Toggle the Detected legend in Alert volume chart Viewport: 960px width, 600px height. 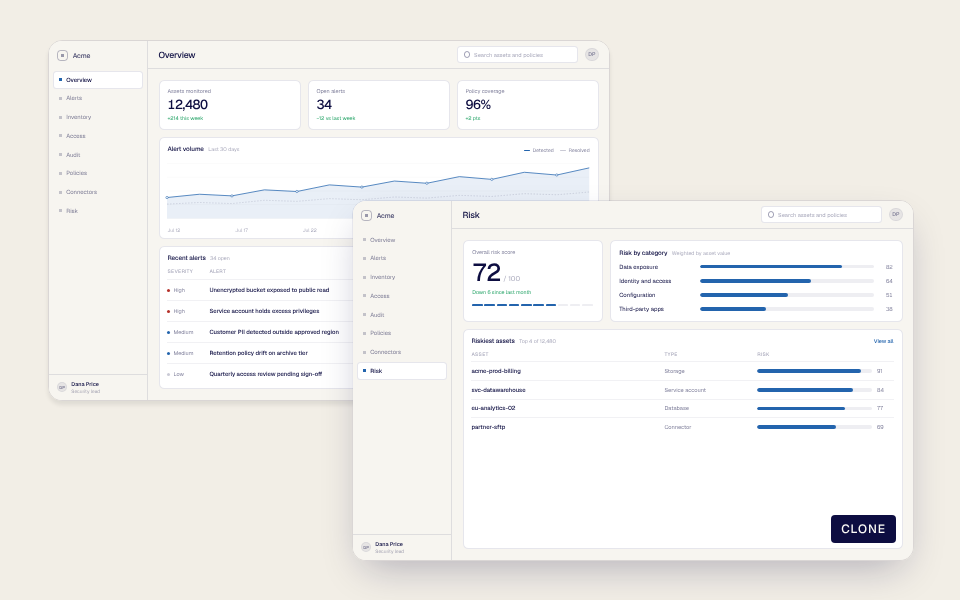tap(539, 150)
